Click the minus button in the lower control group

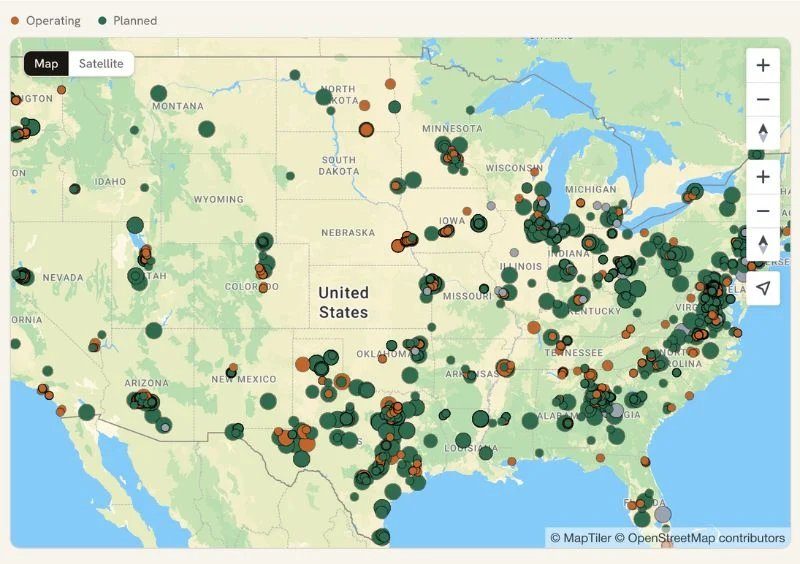click(763, 211)
